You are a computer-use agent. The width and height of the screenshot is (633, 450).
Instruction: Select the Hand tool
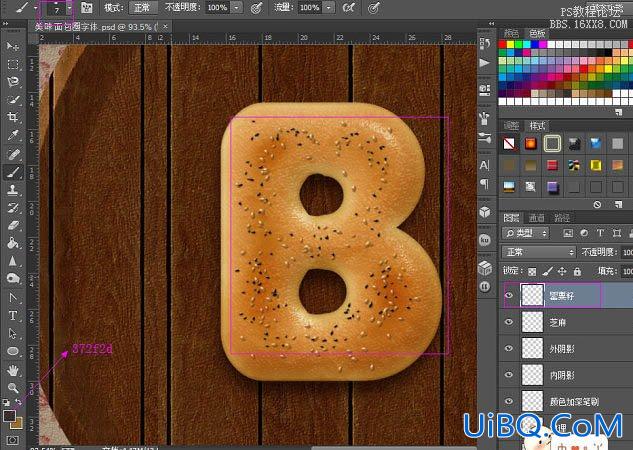pyautogui.click(x=13, y=370)
